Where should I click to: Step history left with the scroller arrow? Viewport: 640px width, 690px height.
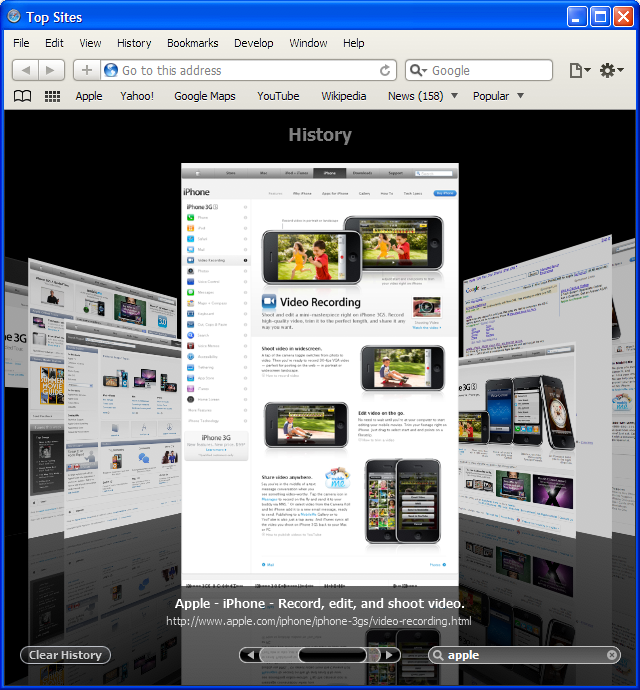pyautogui.click(x=250, y=655)
